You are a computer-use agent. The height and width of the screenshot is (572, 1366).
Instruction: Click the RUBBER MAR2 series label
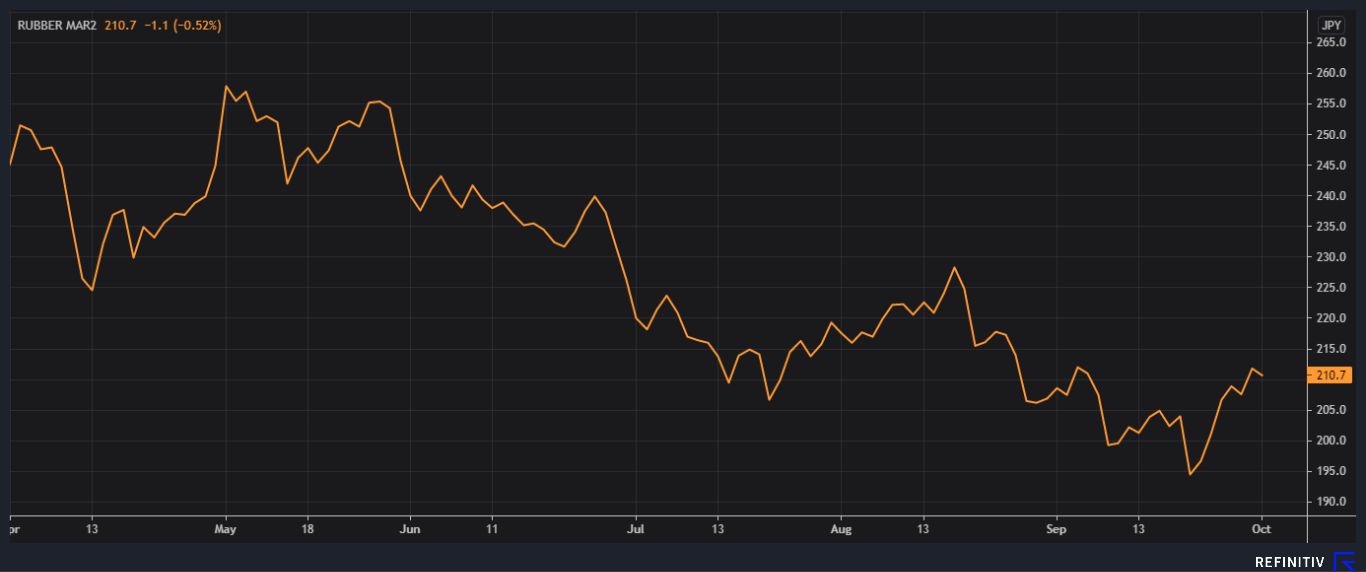coord(58,25)
